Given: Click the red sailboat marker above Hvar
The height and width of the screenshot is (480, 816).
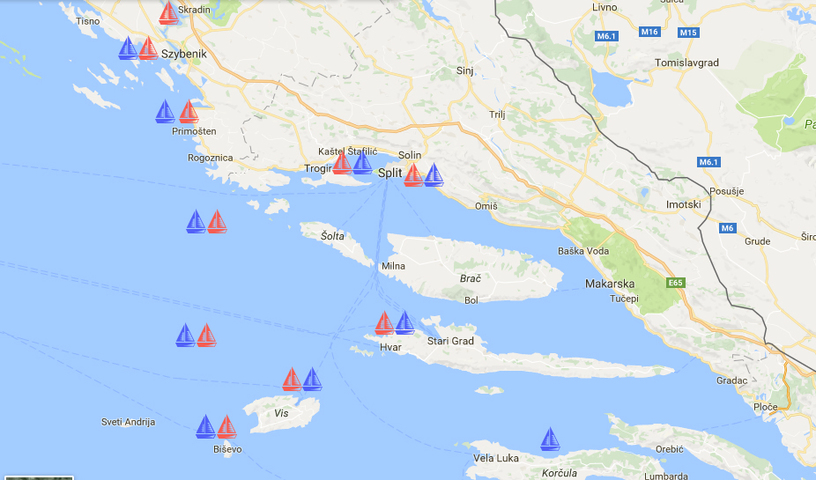Looking at the screenshot, I should tap(385, 323).
